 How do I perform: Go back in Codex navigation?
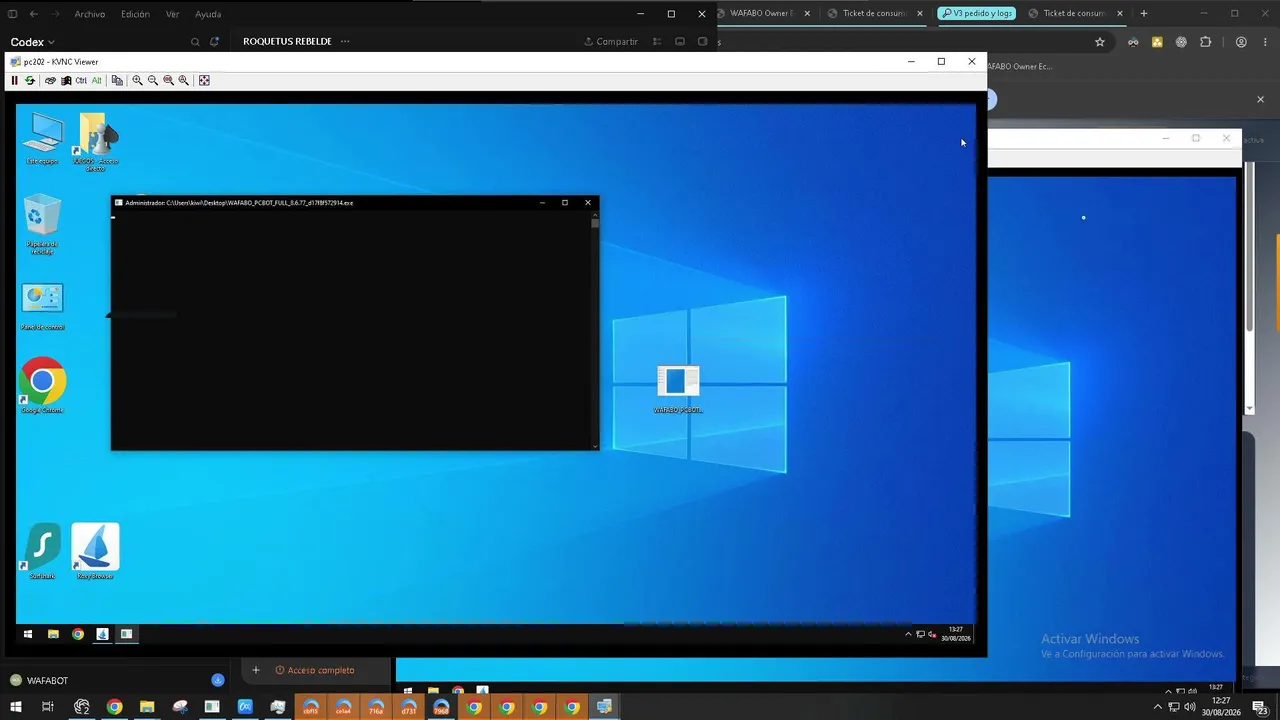(x=34, y=14)
